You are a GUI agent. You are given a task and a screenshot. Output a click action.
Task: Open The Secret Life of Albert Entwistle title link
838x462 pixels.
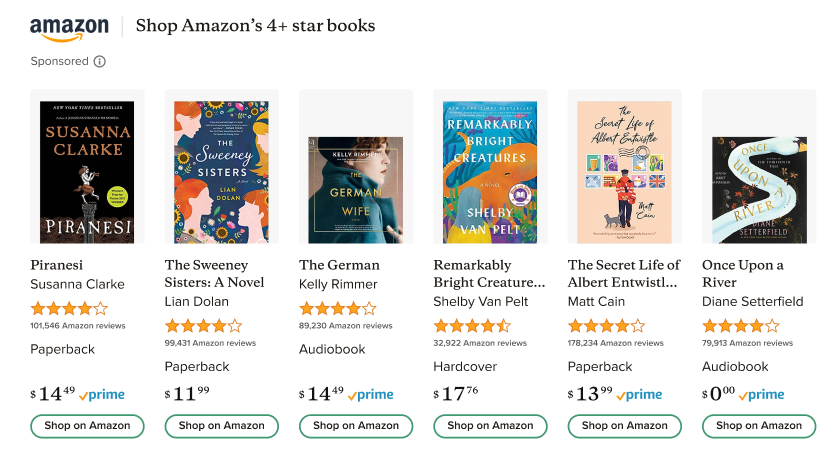(x=624, y=273)
